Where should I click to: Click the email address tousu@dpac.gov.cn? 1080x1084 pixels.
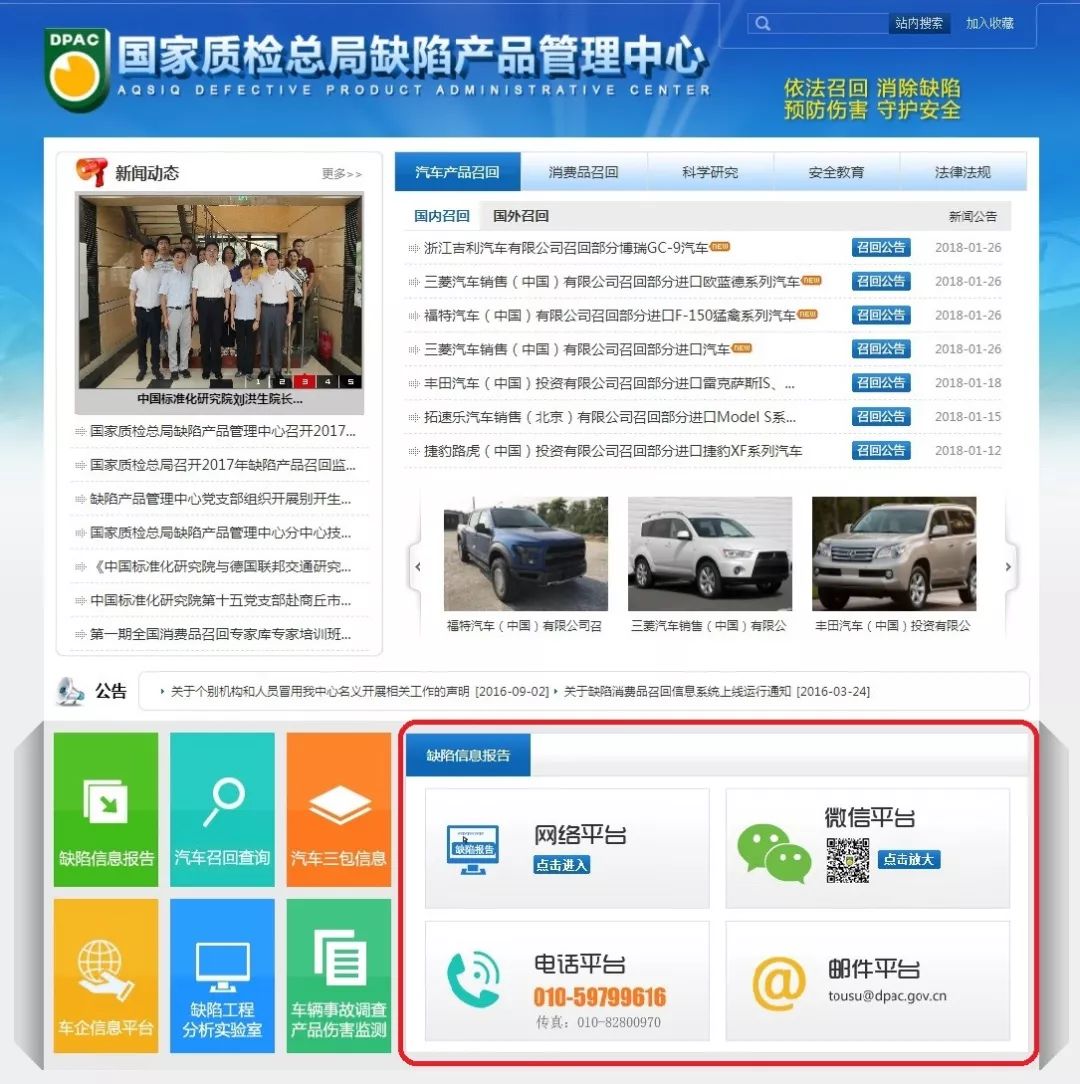point(888,996)
